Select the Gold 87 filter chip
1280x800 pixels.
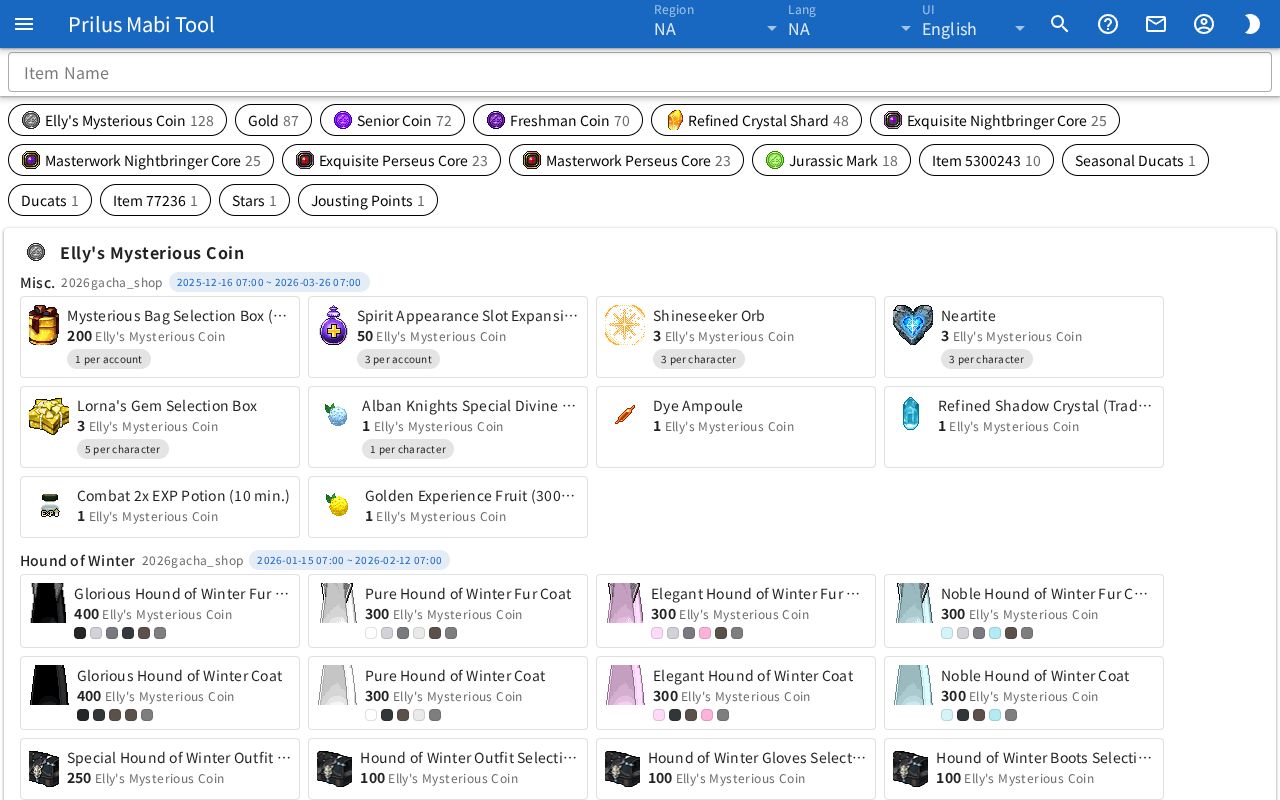(273, 121)
